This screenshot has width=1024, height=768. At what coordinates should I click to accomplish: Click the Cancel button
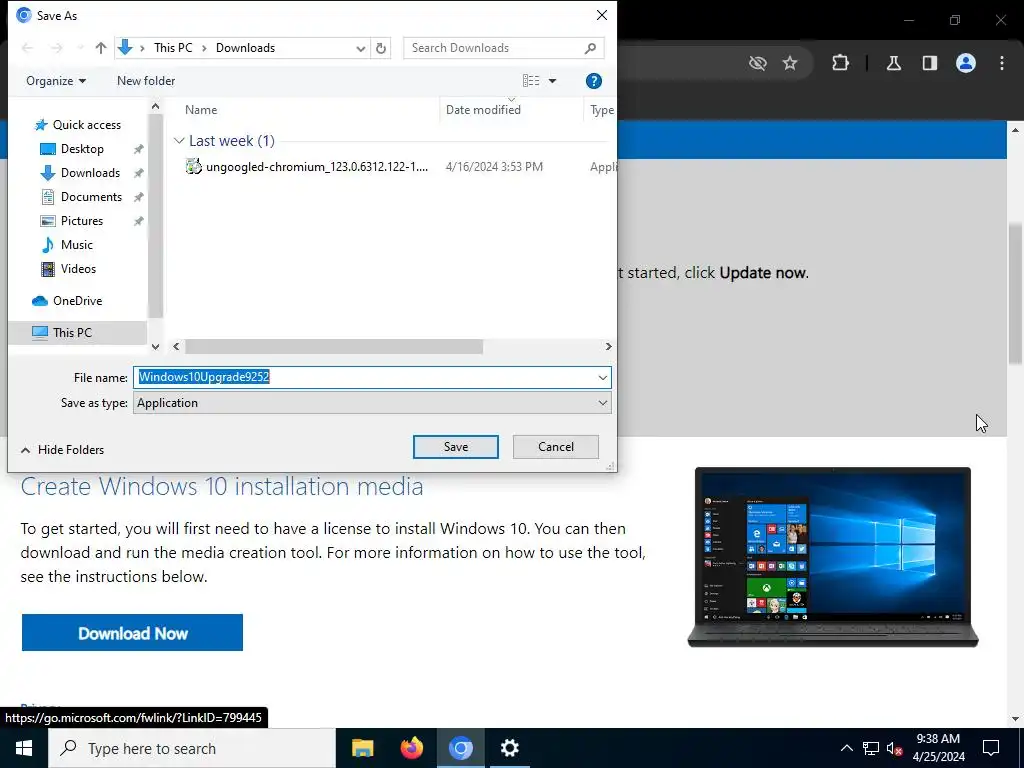click(556, 447)
